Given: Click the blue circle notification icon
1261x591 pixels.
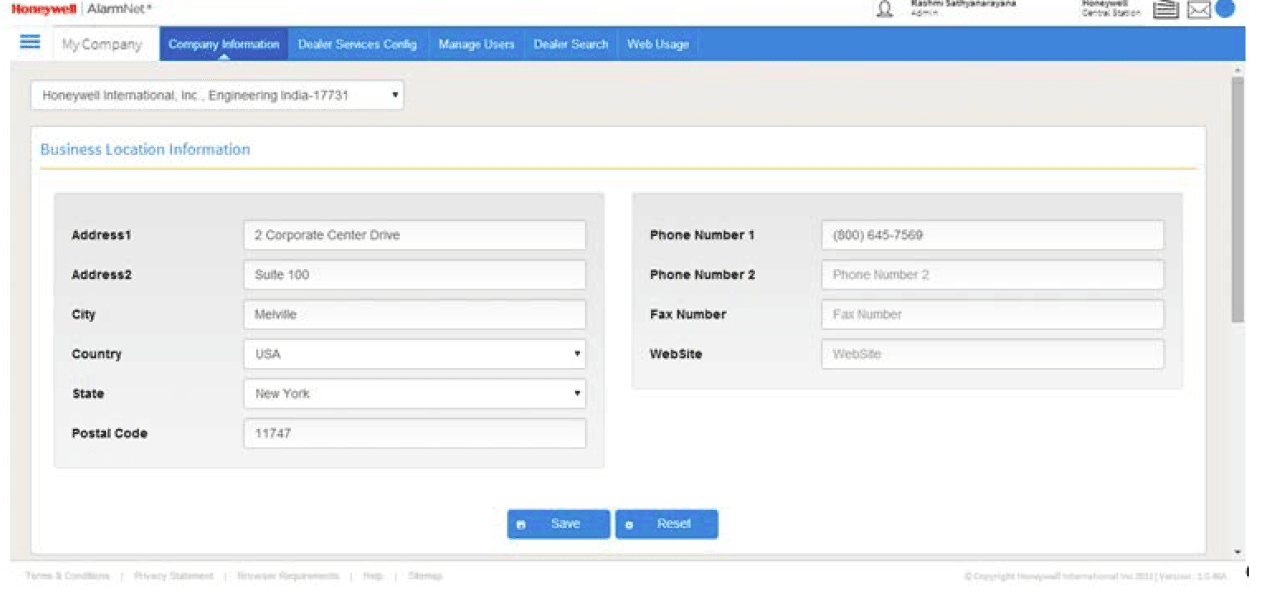Looking at the screenshot, I should pyautogui.click(x=1225, y=9).
